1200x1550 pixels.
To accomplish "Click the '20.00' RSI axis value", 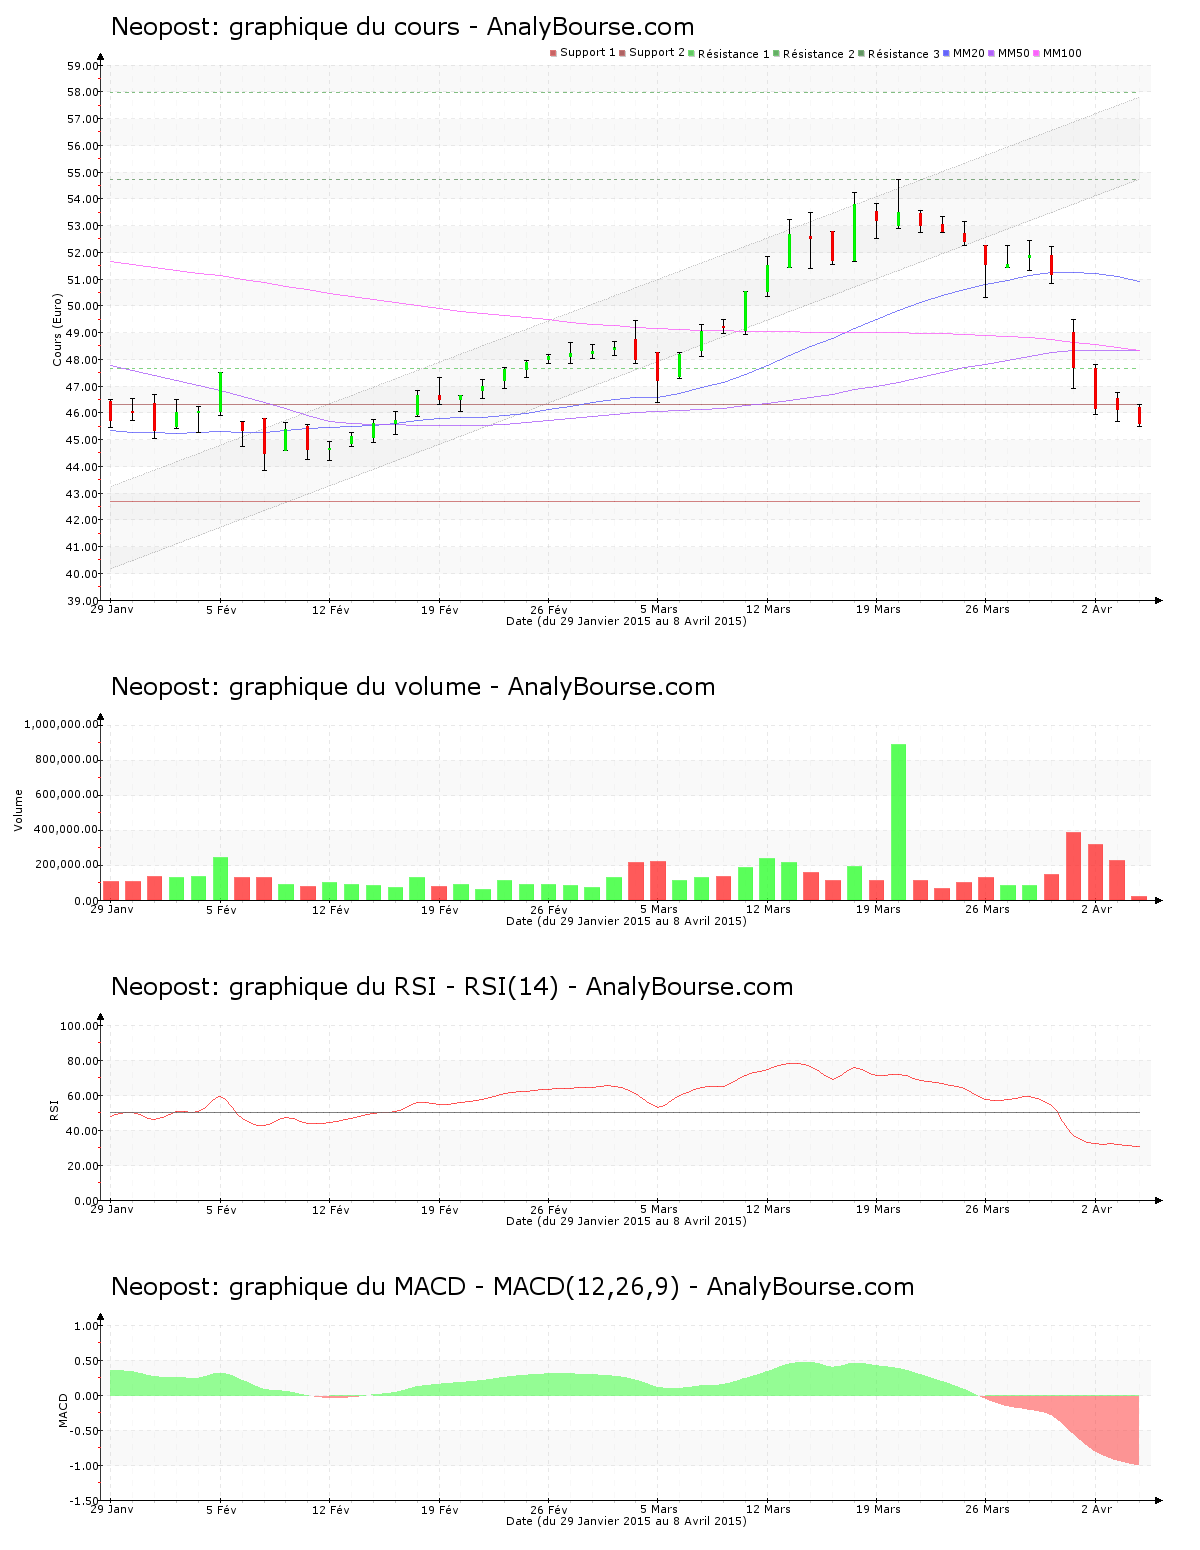I will tap(83, 1166).
